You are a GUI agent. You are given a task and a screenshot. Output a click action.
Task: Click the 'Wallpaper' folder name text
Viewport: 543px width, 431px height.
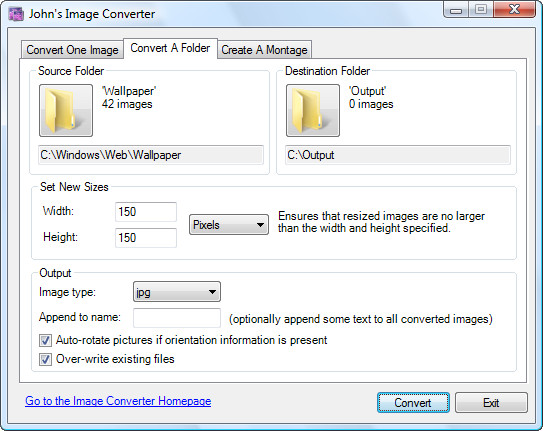coord(129,91)
